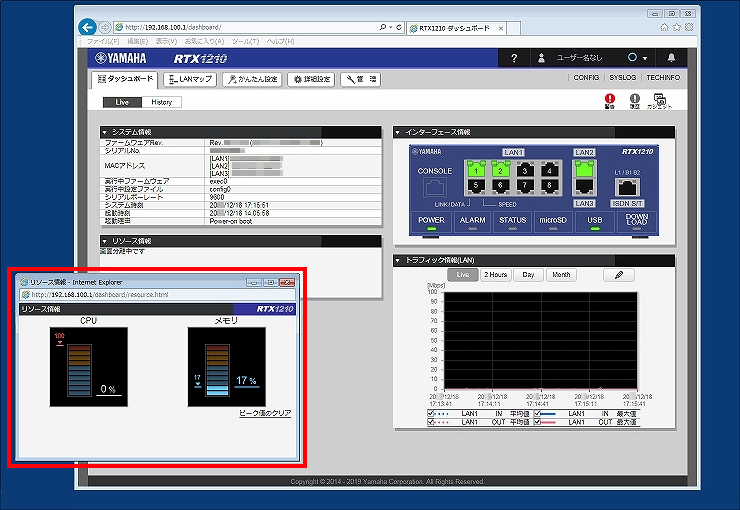Open the browser home icon

(664, 27)
